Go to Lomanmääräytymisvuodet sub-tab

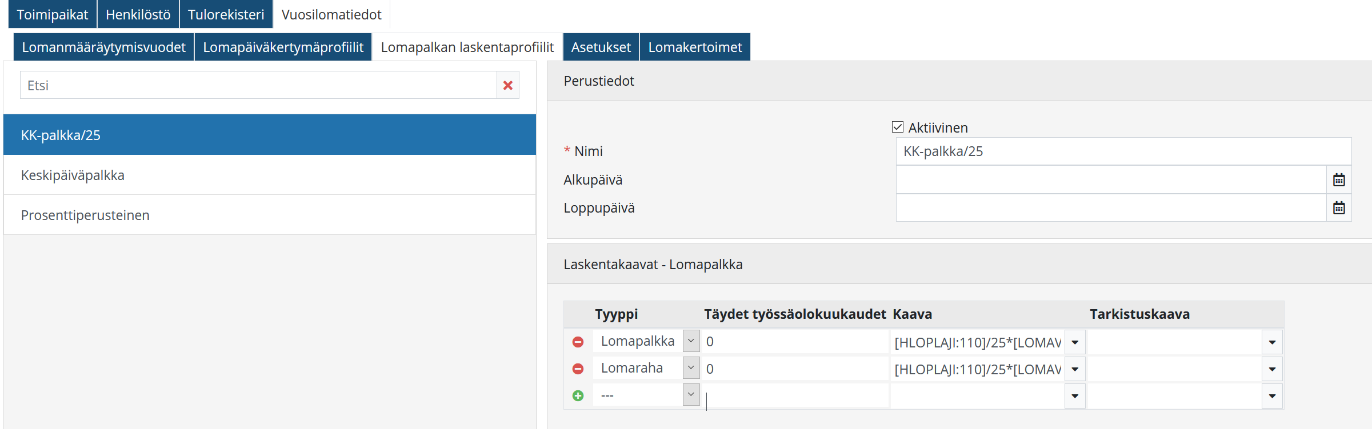coord(104,47)
